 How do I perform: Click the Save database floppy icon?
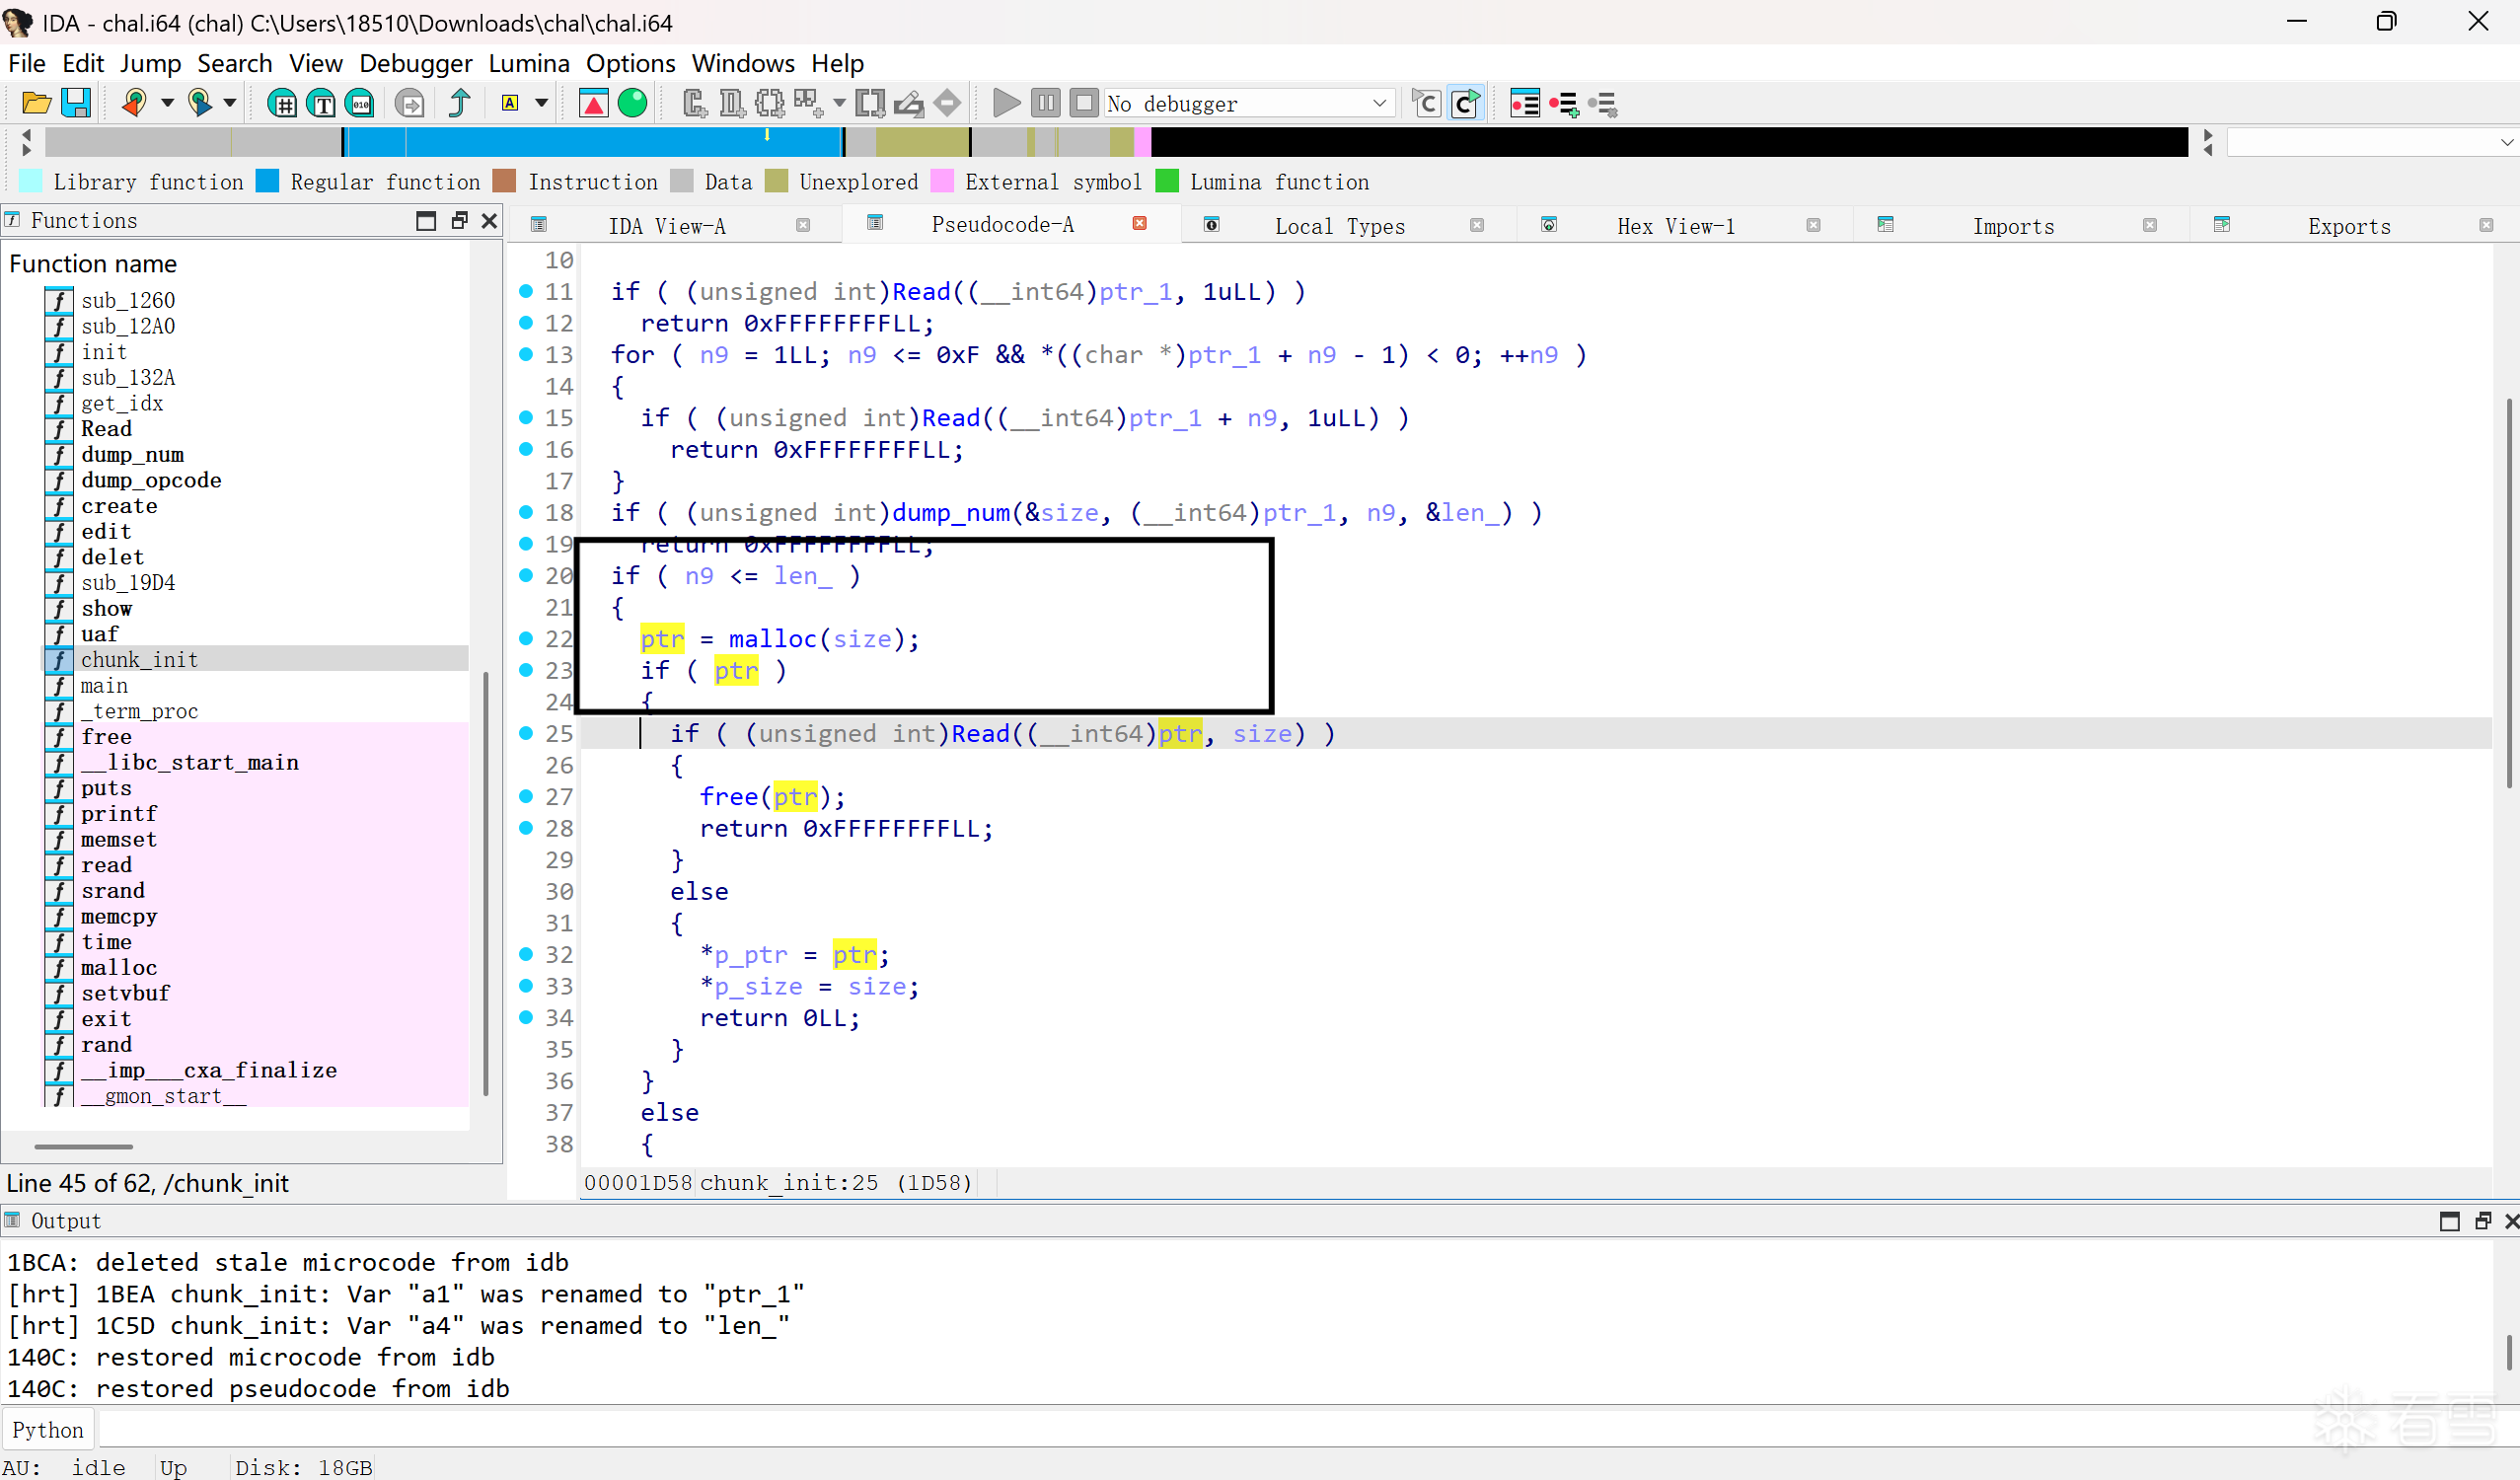pyautogui.click(x=76, y=103)
